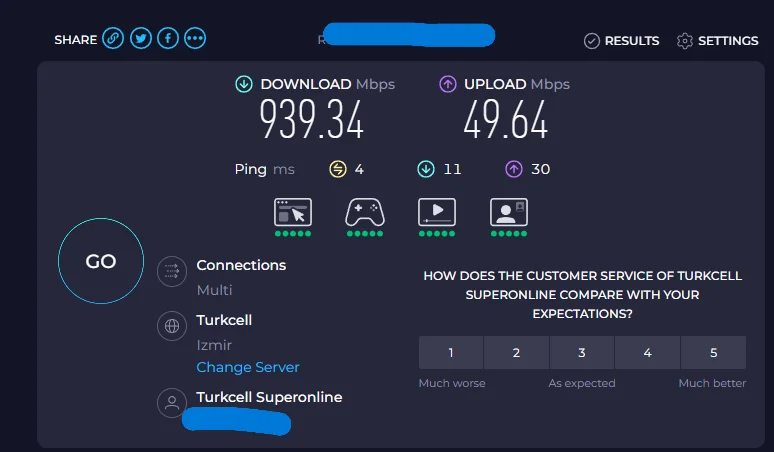
Task: Click the web browsing performance icon
Action: [293, 211]
